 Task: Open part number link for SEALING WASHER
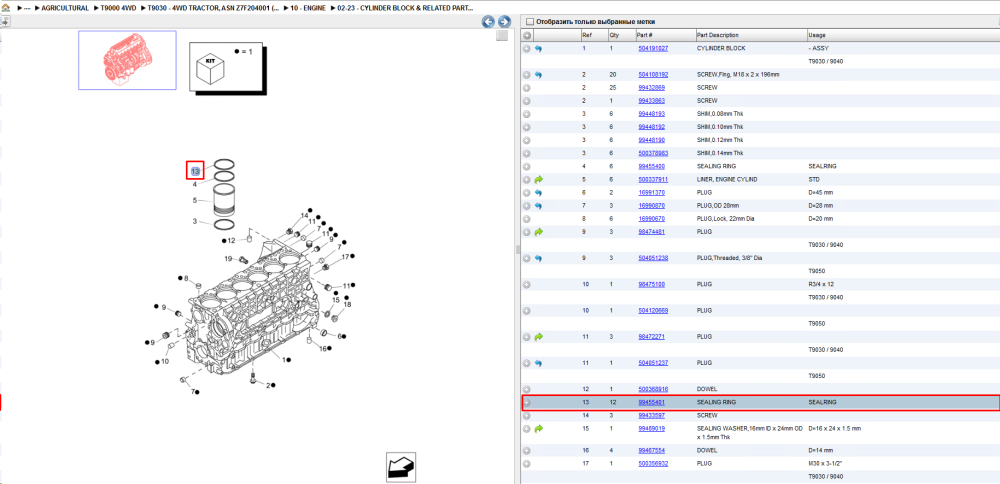point(651,429)
